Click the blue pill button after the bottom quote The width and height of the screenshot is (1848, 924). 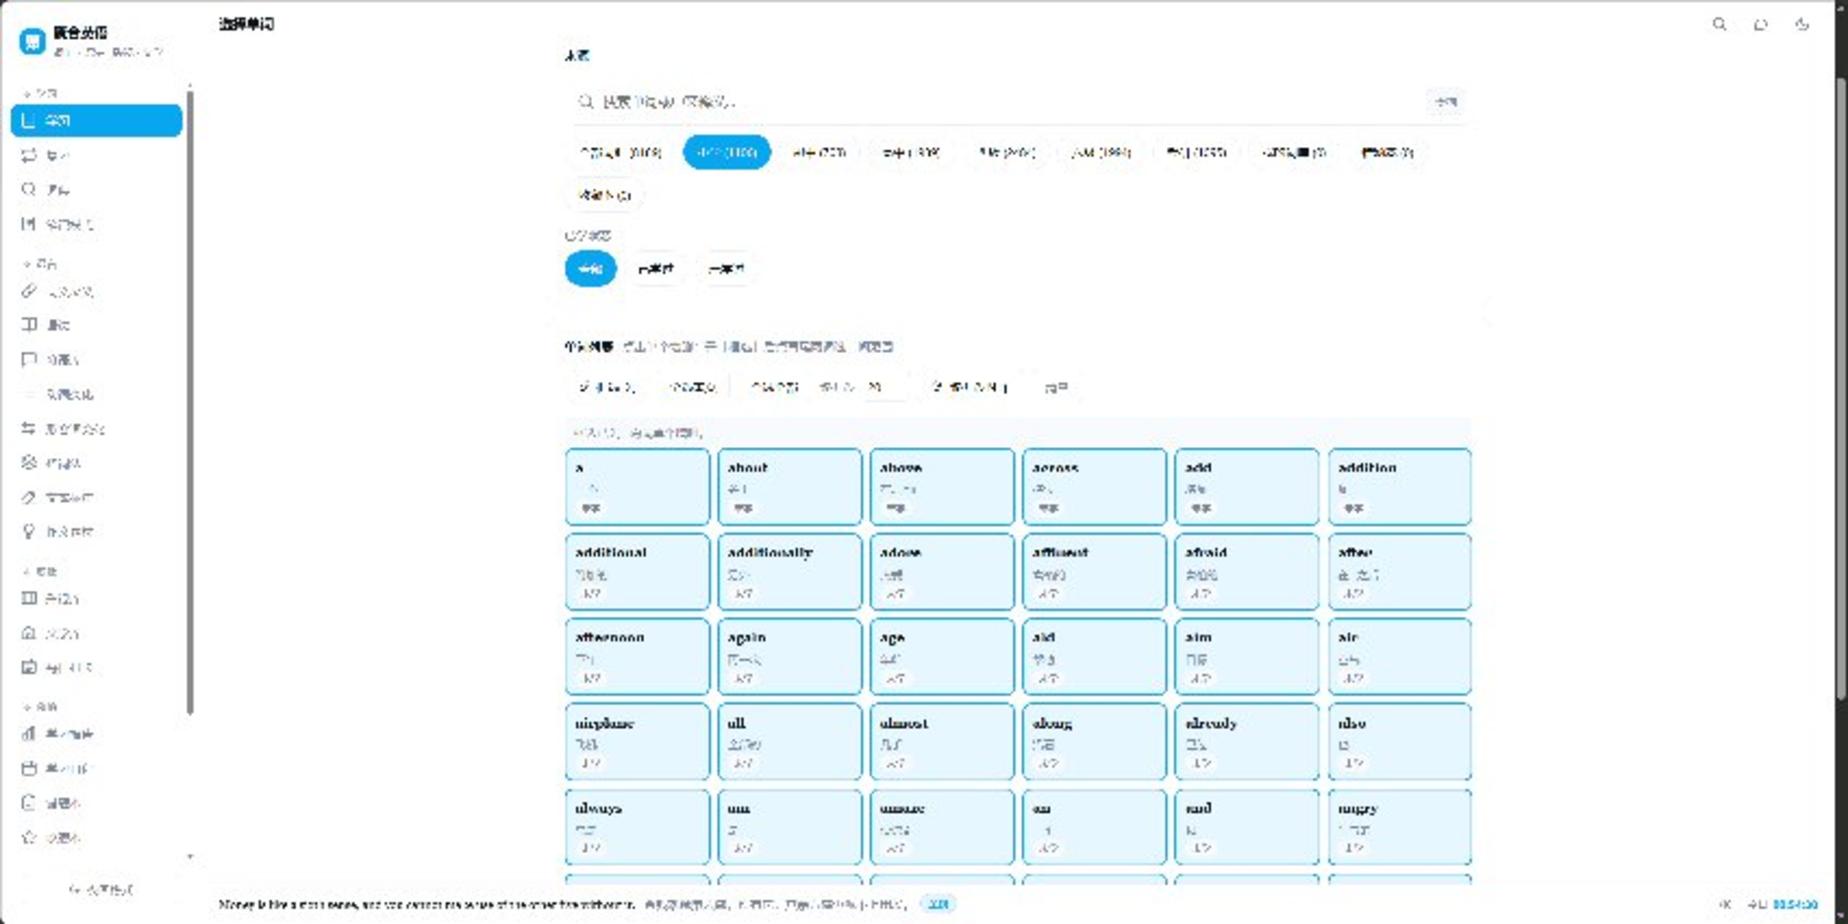click(x=938, y=904)
